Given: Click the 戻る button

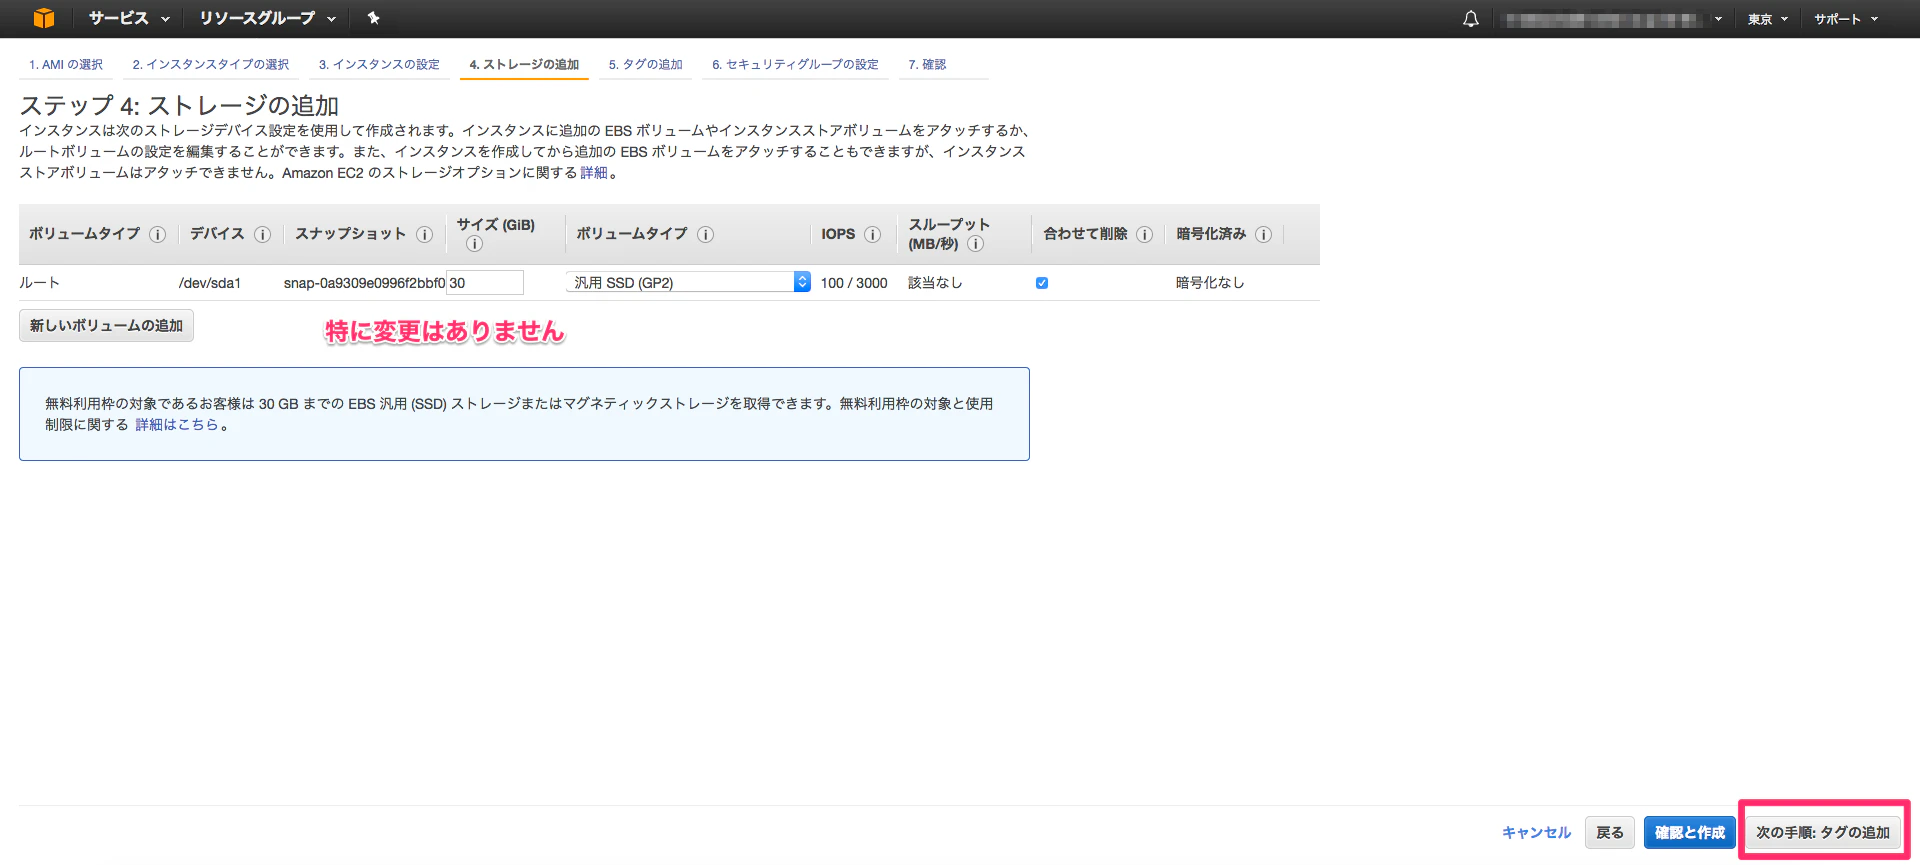Looking at the screenshot, I should [x=1610, y=832].
